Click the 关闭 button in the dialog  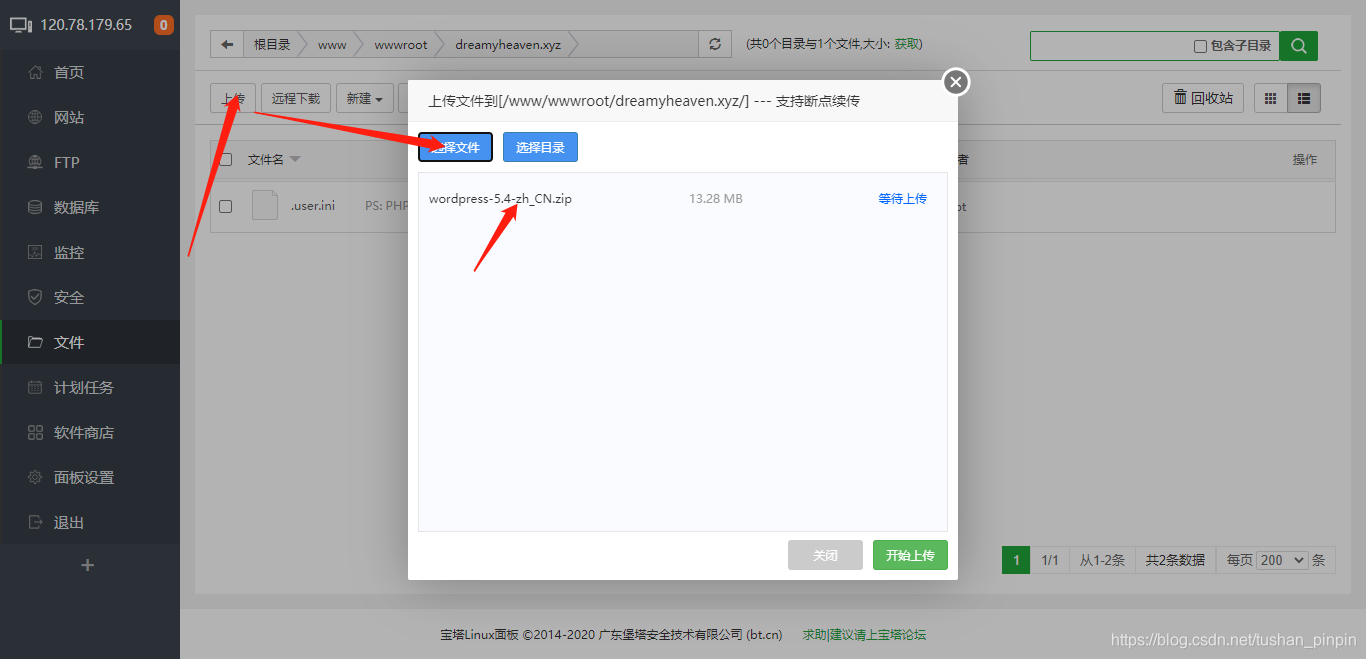tap(825, 555)
